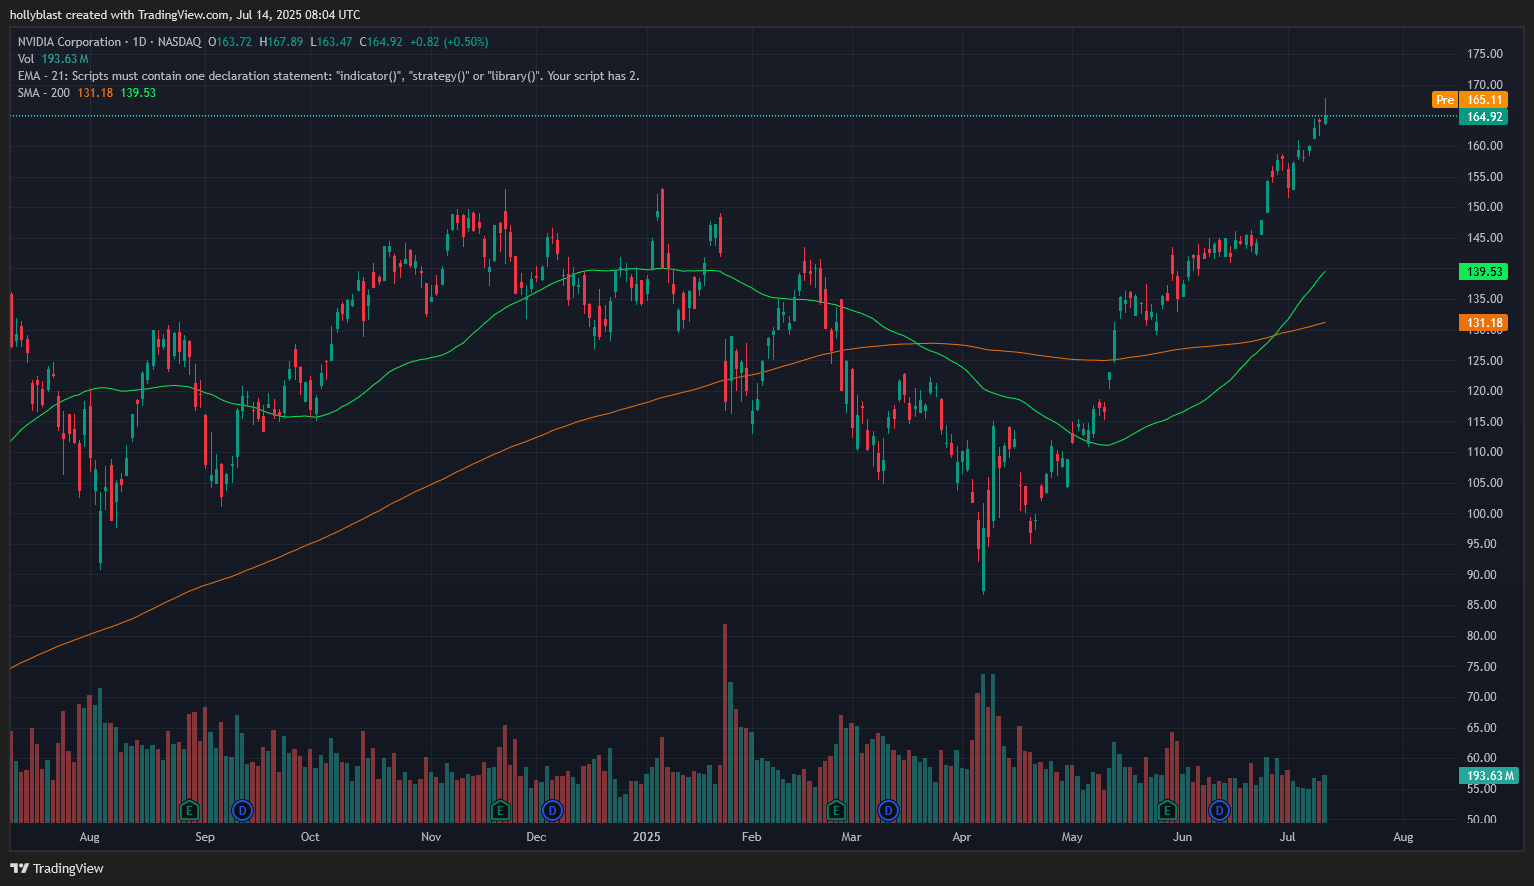Click the Sep time axis label
The height and width of the screenshot is (886, 1534).
click(x=205, y=837)
